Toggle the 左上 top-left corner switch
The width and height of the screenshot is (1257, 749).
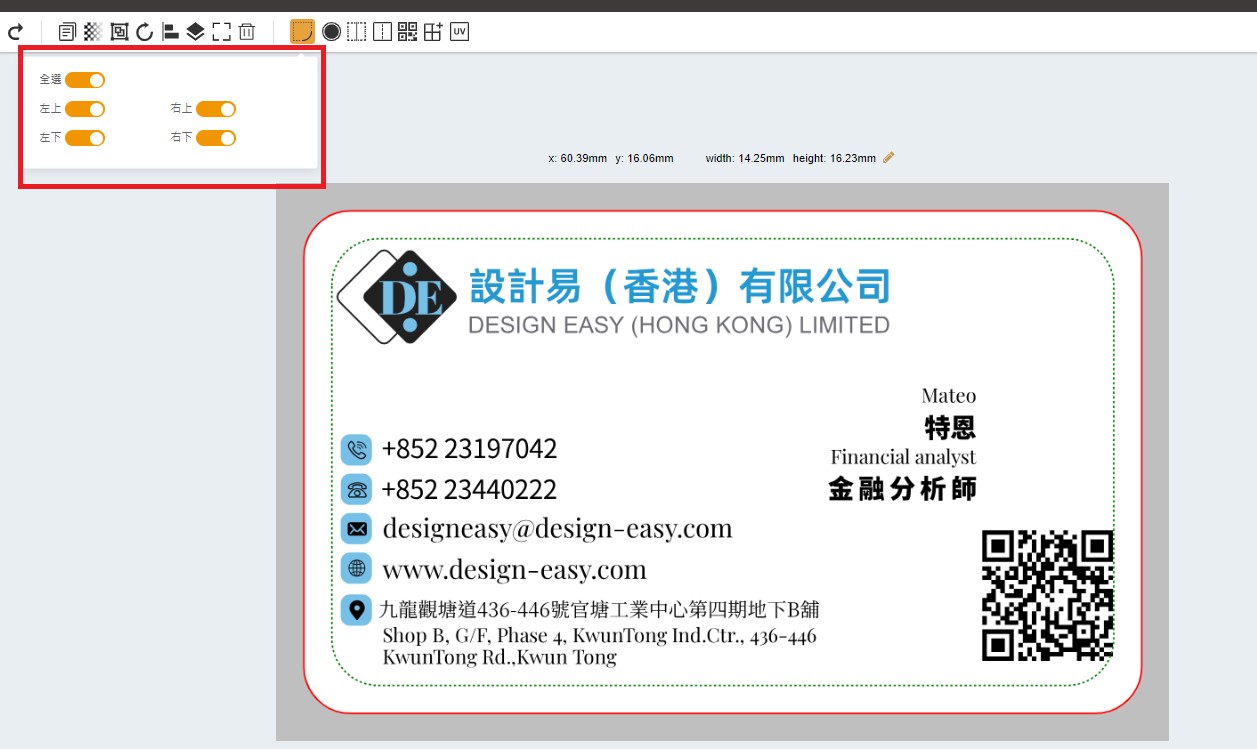[85, 109]
